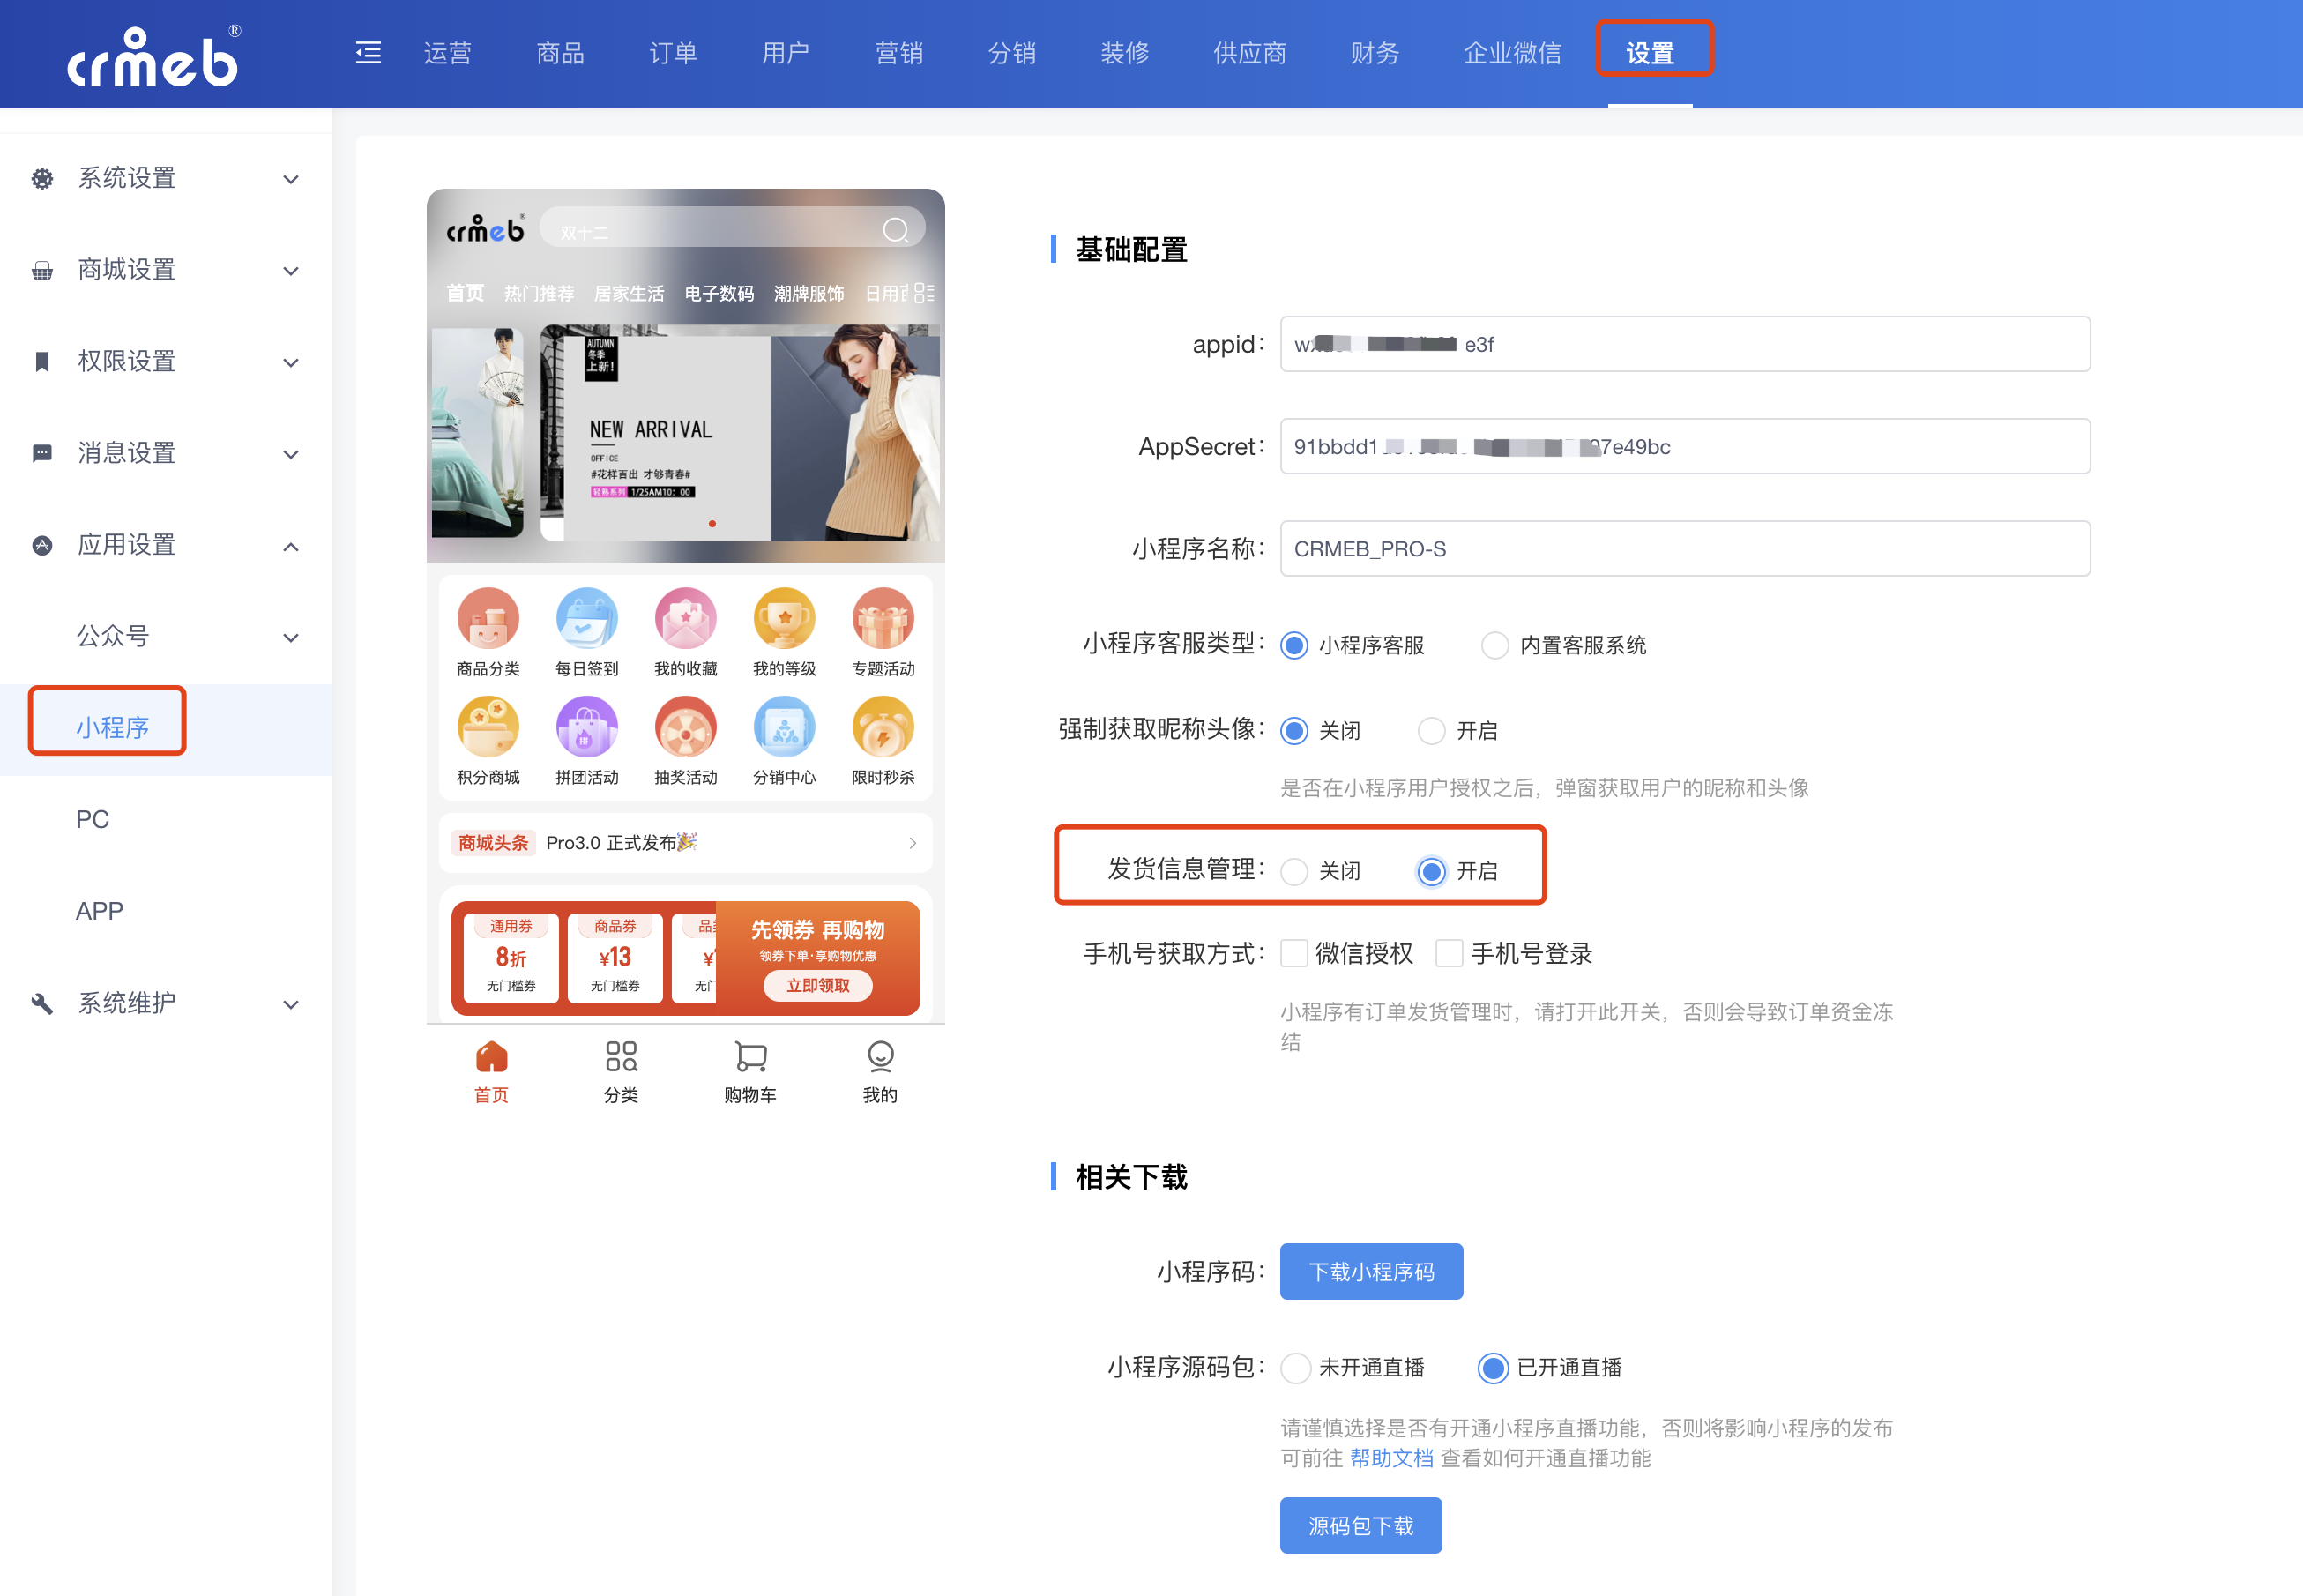Open the 营销 top navigation tab

[x=899, y=53]
